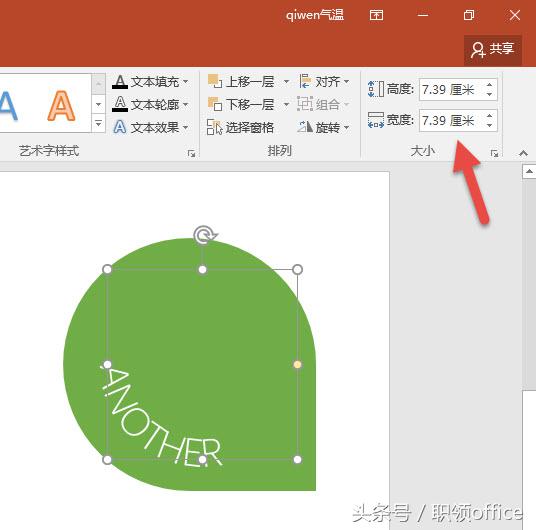Click the Selection Pane icon
This screenshot has width=536, height=530.
click(214, 127)
